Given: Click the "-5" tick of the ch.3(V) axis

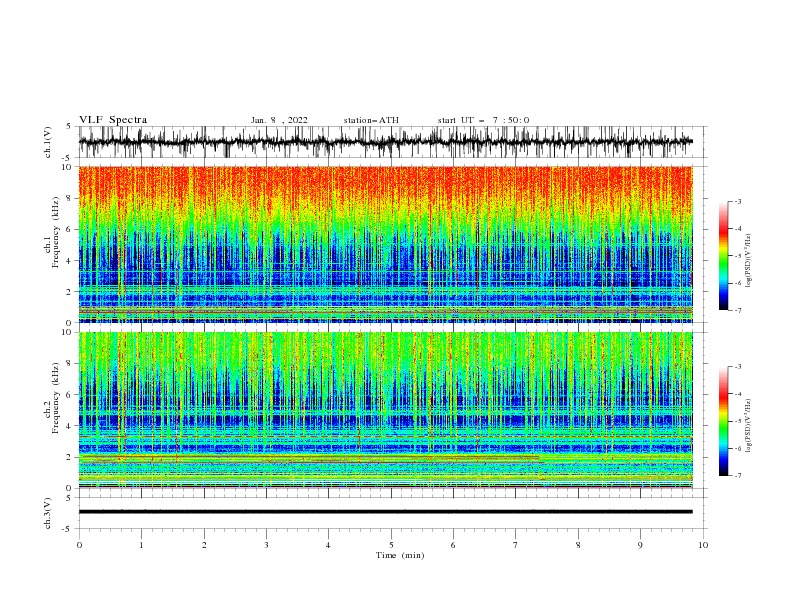Looking at the screenshot, I should tap(68, 529).
